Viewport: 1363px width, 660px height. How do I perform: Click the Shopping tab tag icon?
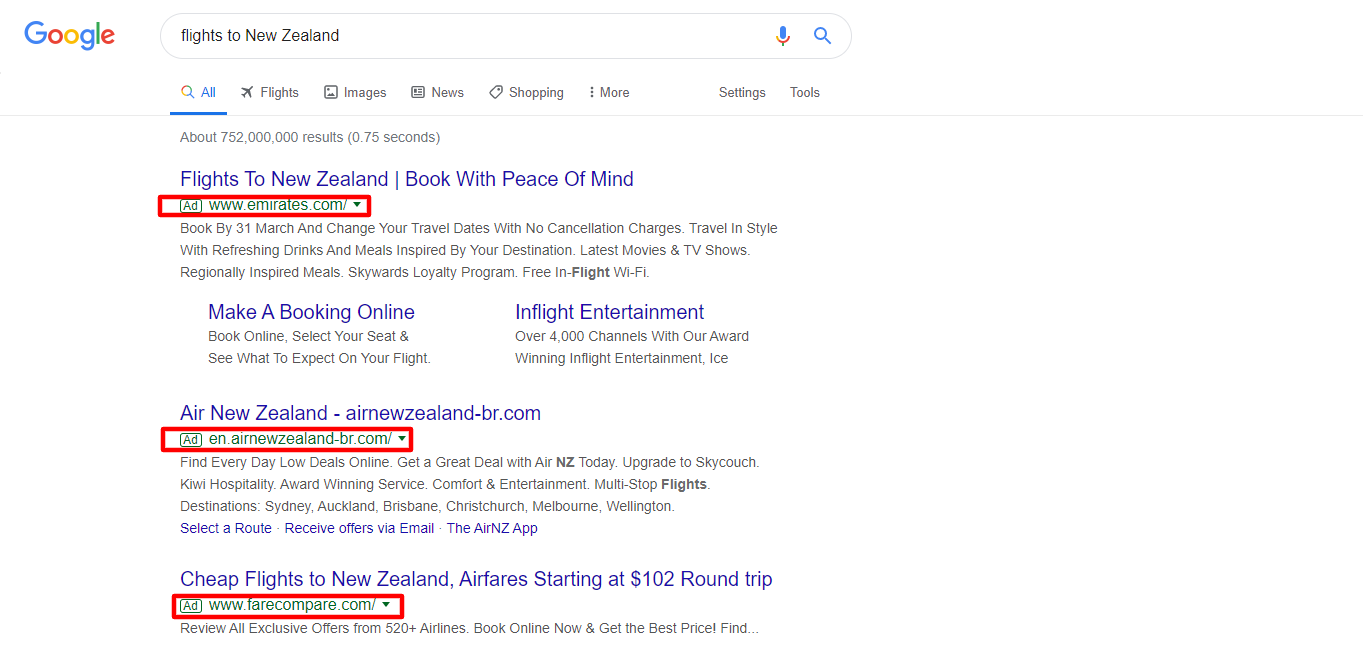pyautogui.click(x=496, y=91)
